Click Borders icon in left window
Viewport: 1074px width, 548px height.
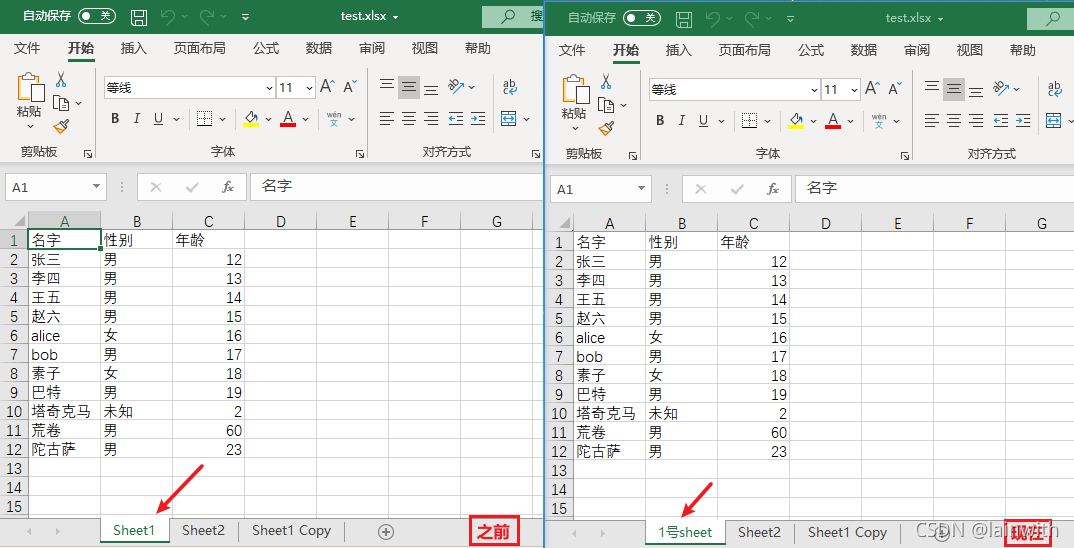click(204, 119)
